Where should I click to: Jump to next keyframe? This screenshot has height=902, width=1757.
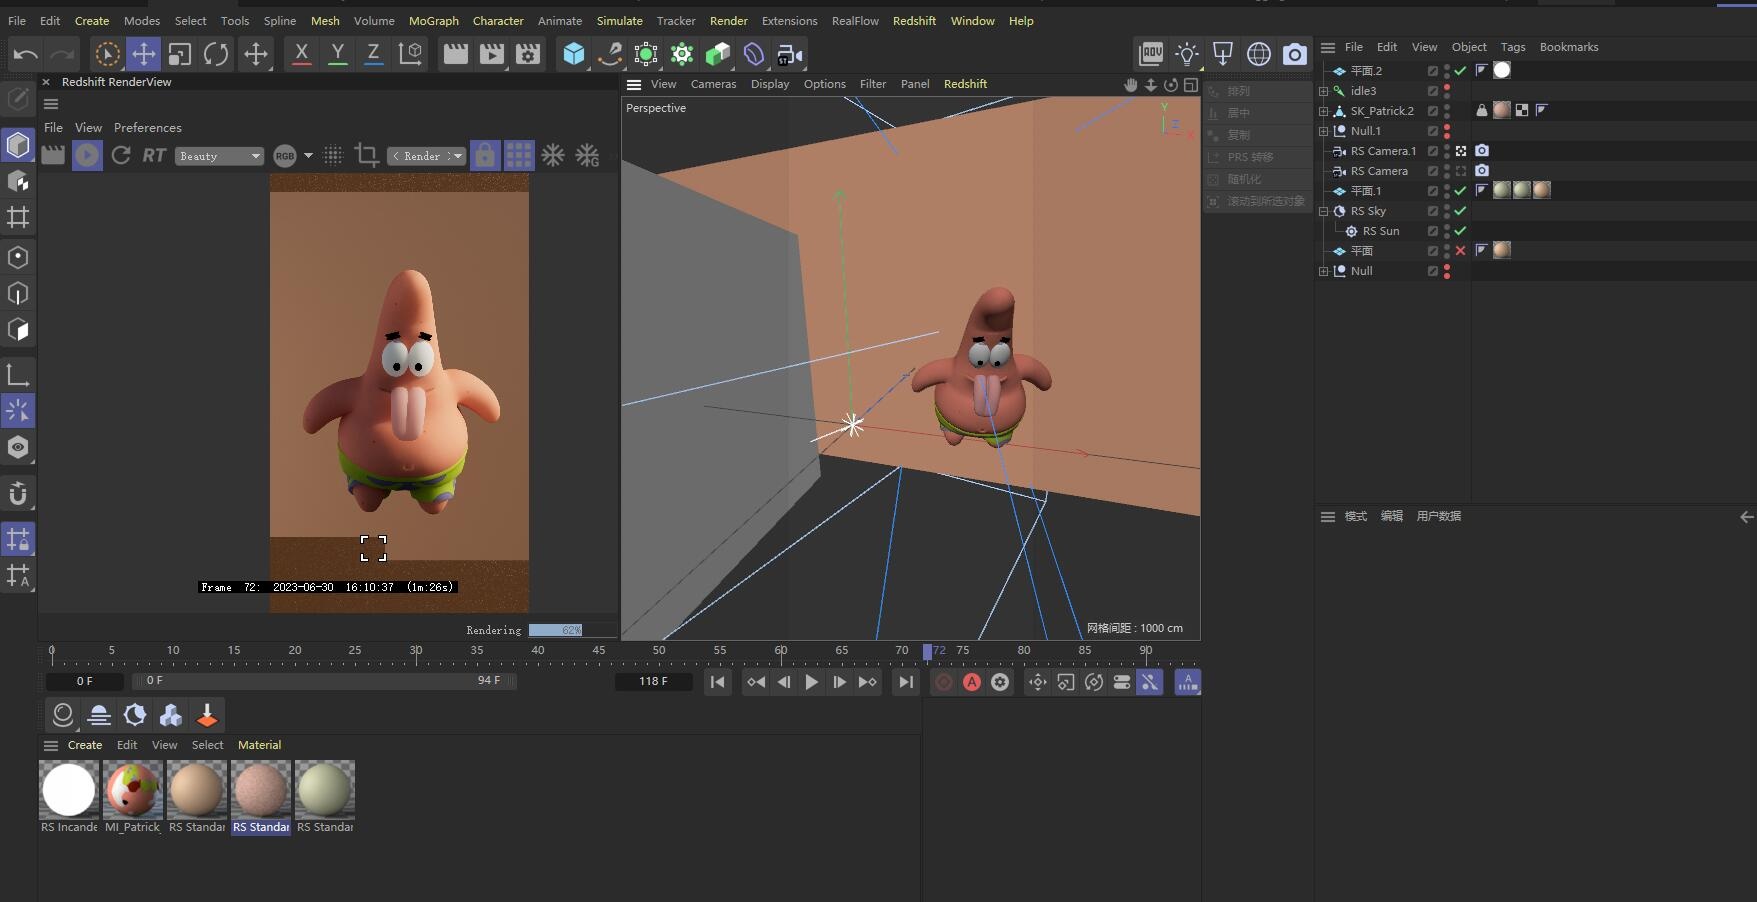click(867, 682)
